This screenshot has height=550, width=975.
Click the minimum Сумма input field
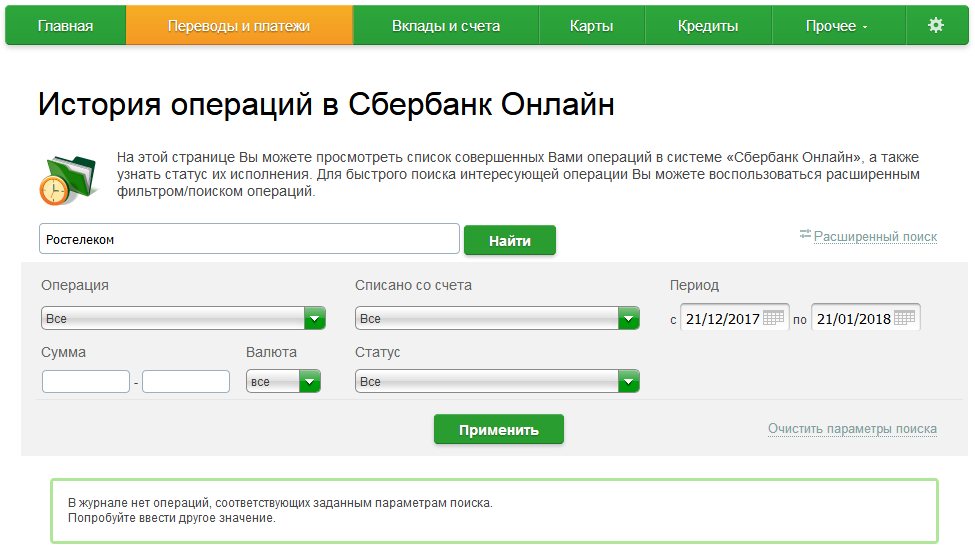(x=86, y=382)
